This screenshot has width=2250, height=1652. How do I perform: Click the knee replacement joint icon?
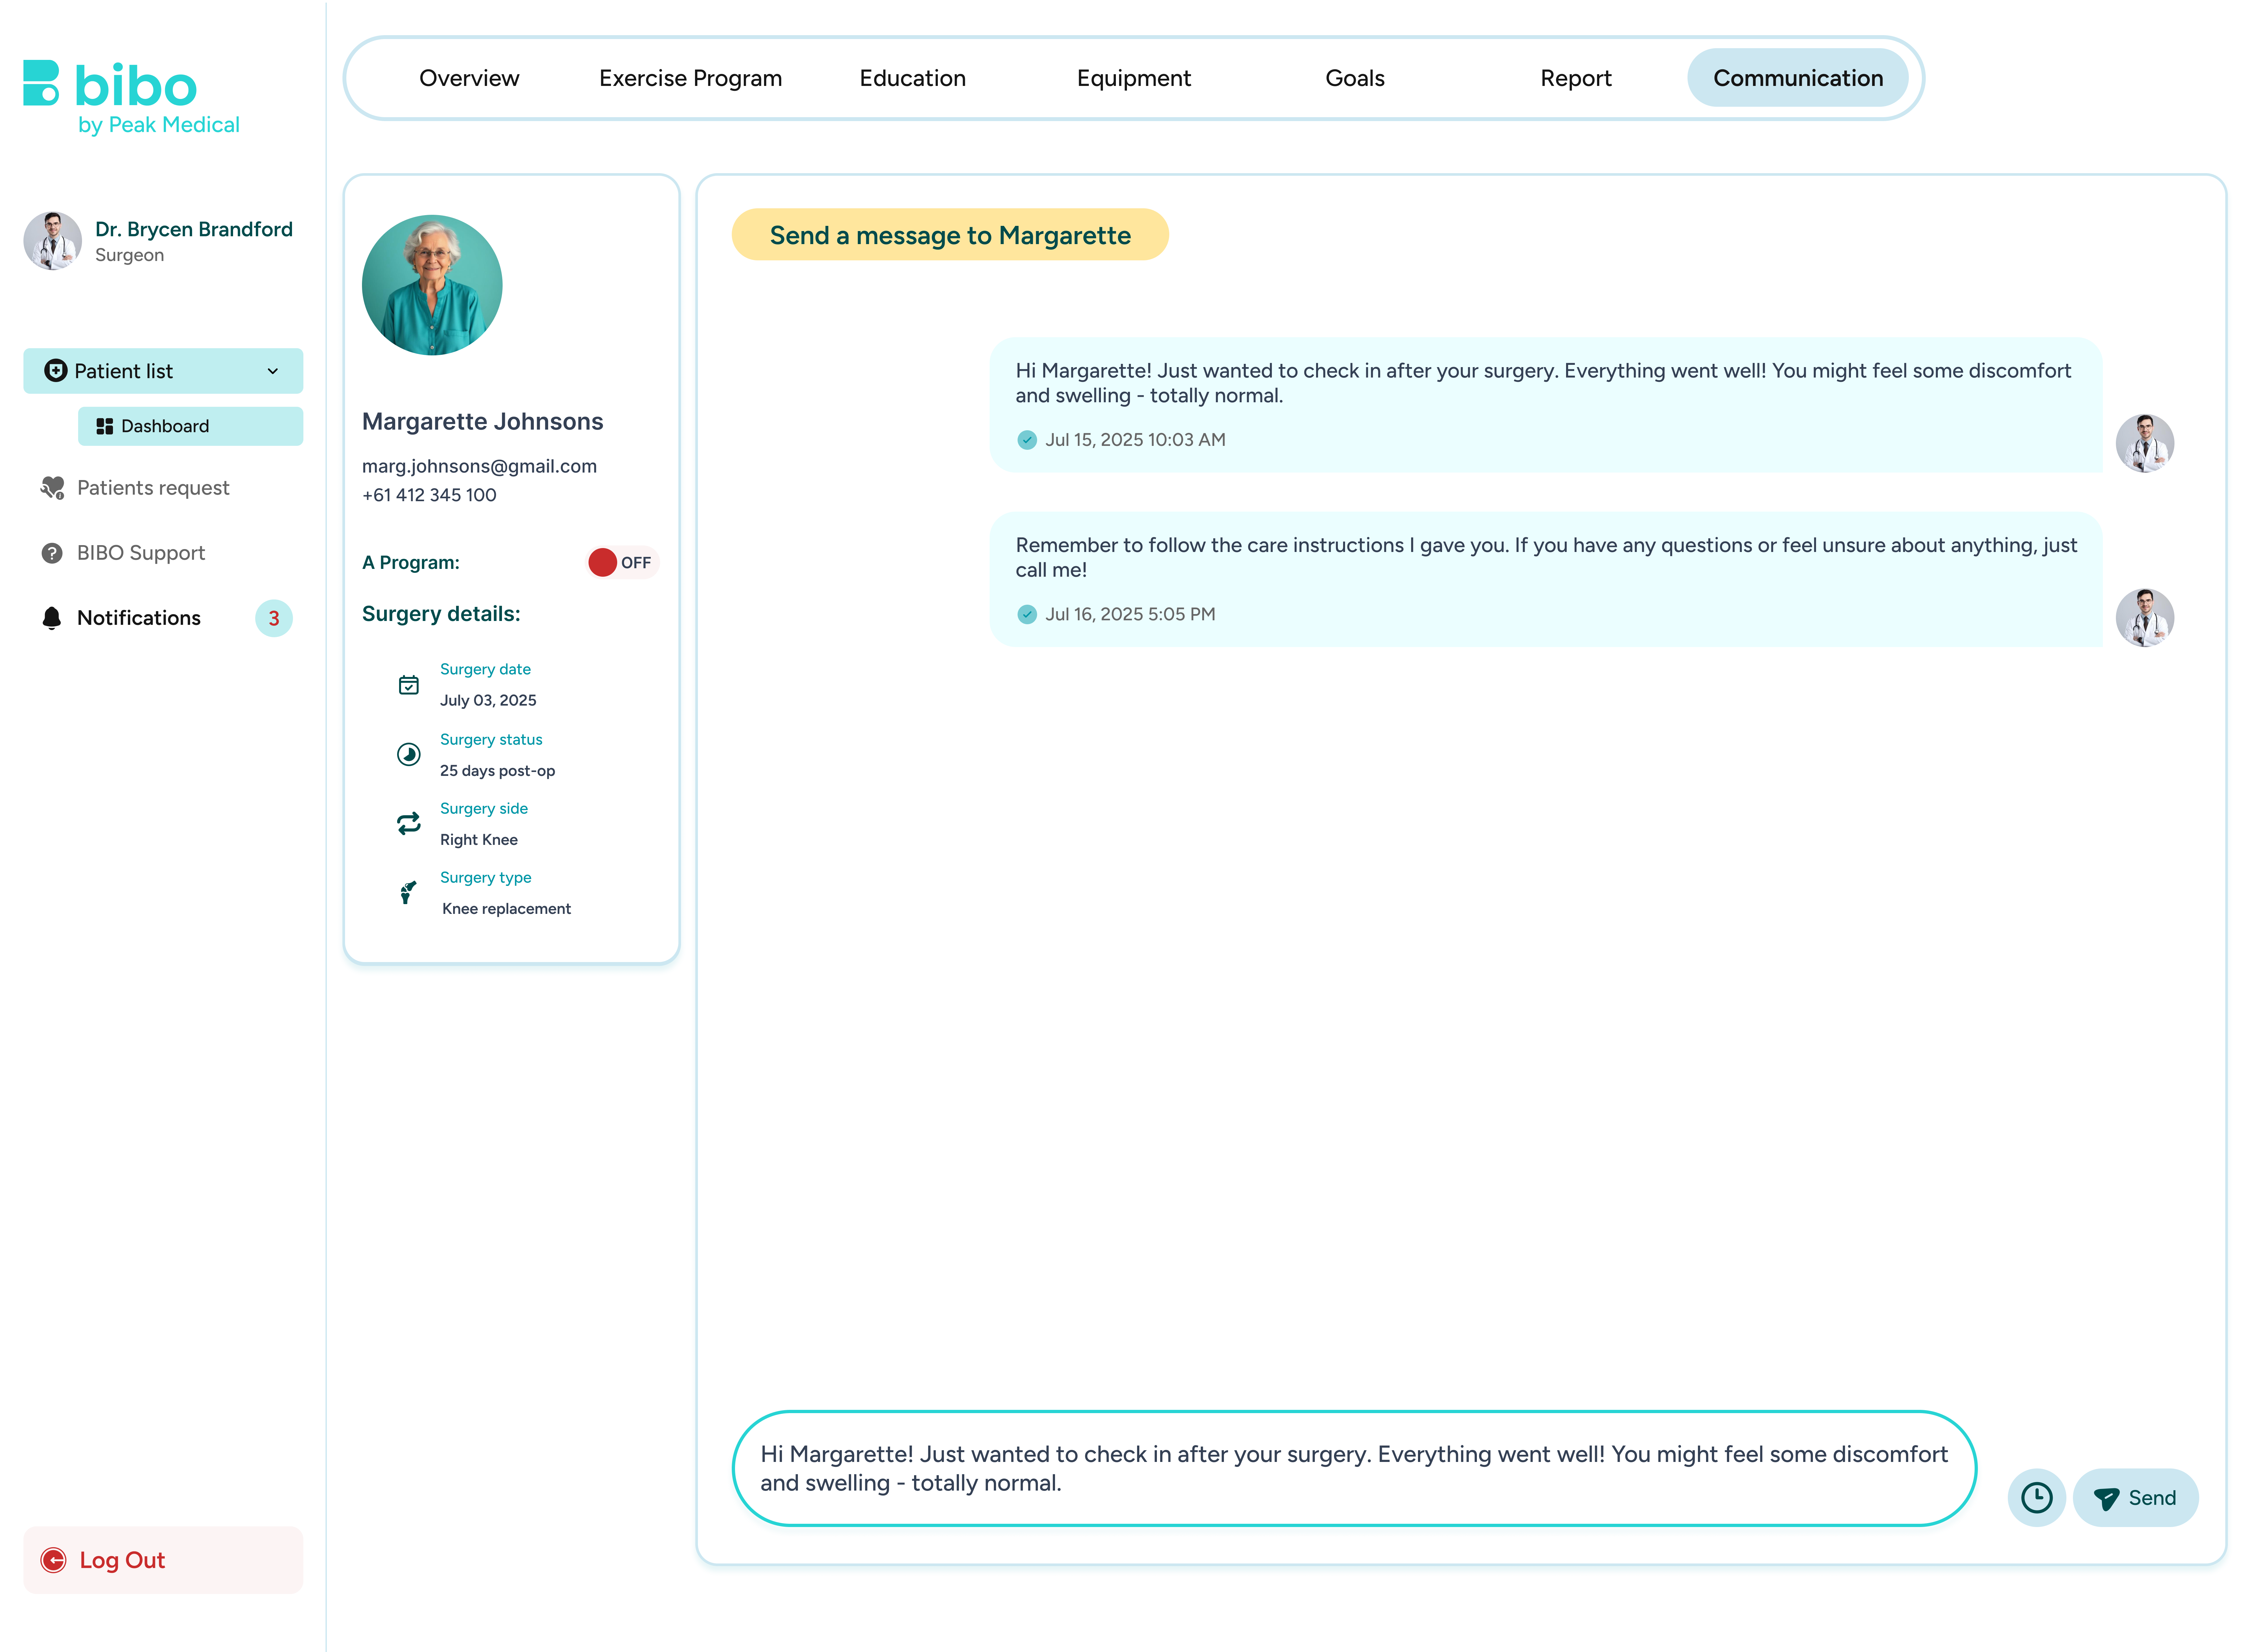pos(408,892)
